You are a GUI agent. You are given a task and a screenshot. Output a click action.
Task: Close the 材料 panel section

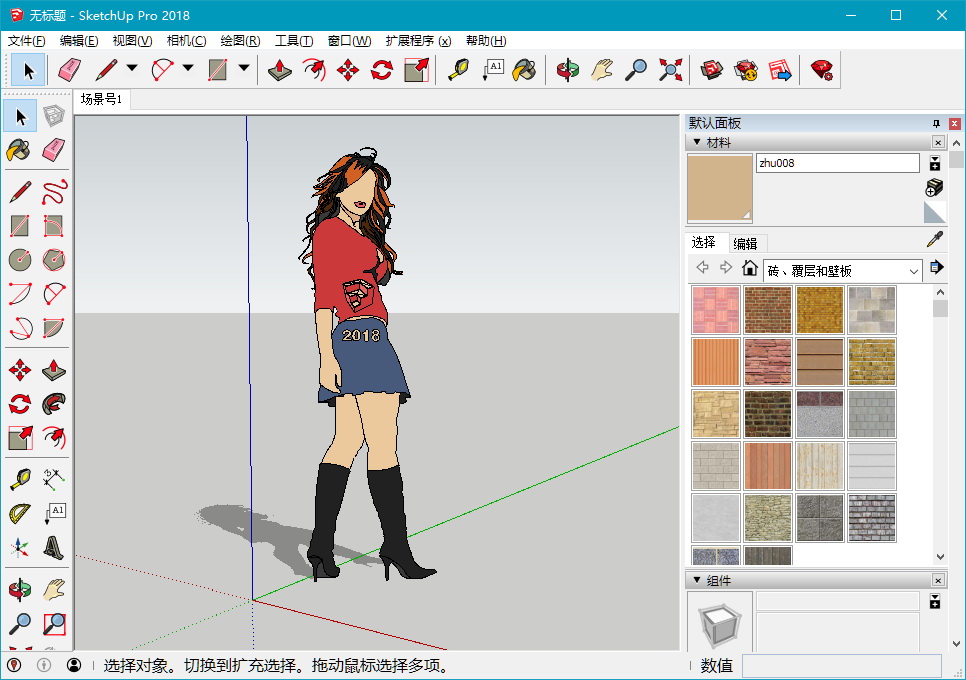(x=938, y=142)
